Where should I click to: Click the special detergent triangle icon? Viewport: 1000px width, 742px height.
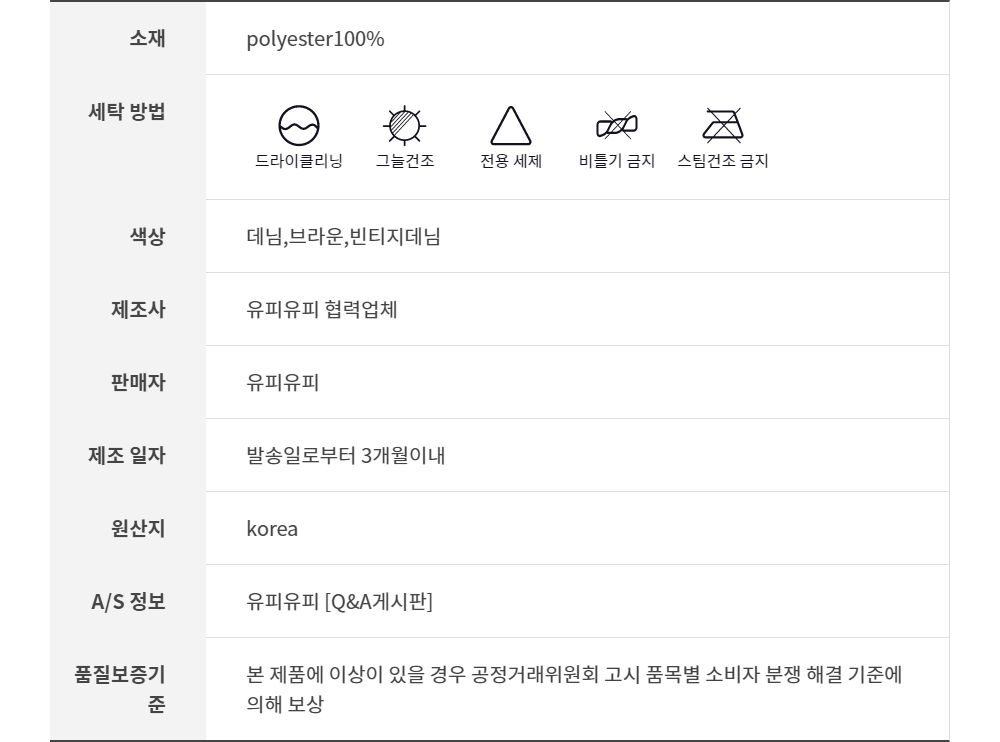pyautogui.click(x=510, y=126)
